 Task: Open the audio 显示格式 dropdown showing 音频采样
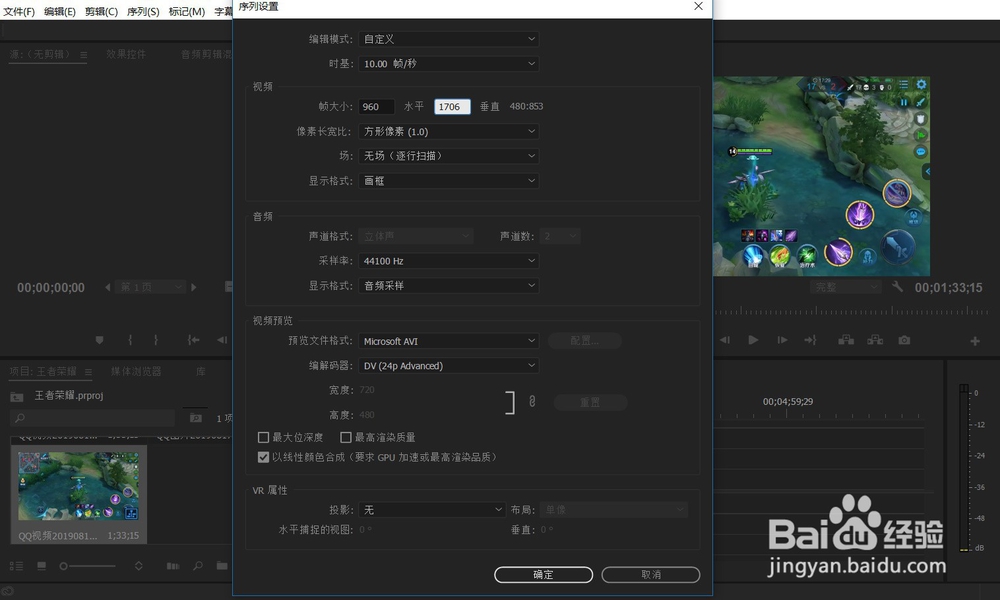click(448, 286)
